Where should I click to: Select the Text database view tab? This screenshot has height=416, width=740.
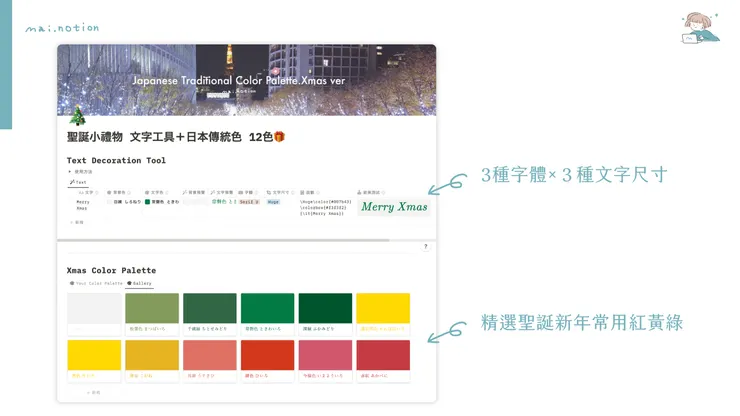pos(78,182)
